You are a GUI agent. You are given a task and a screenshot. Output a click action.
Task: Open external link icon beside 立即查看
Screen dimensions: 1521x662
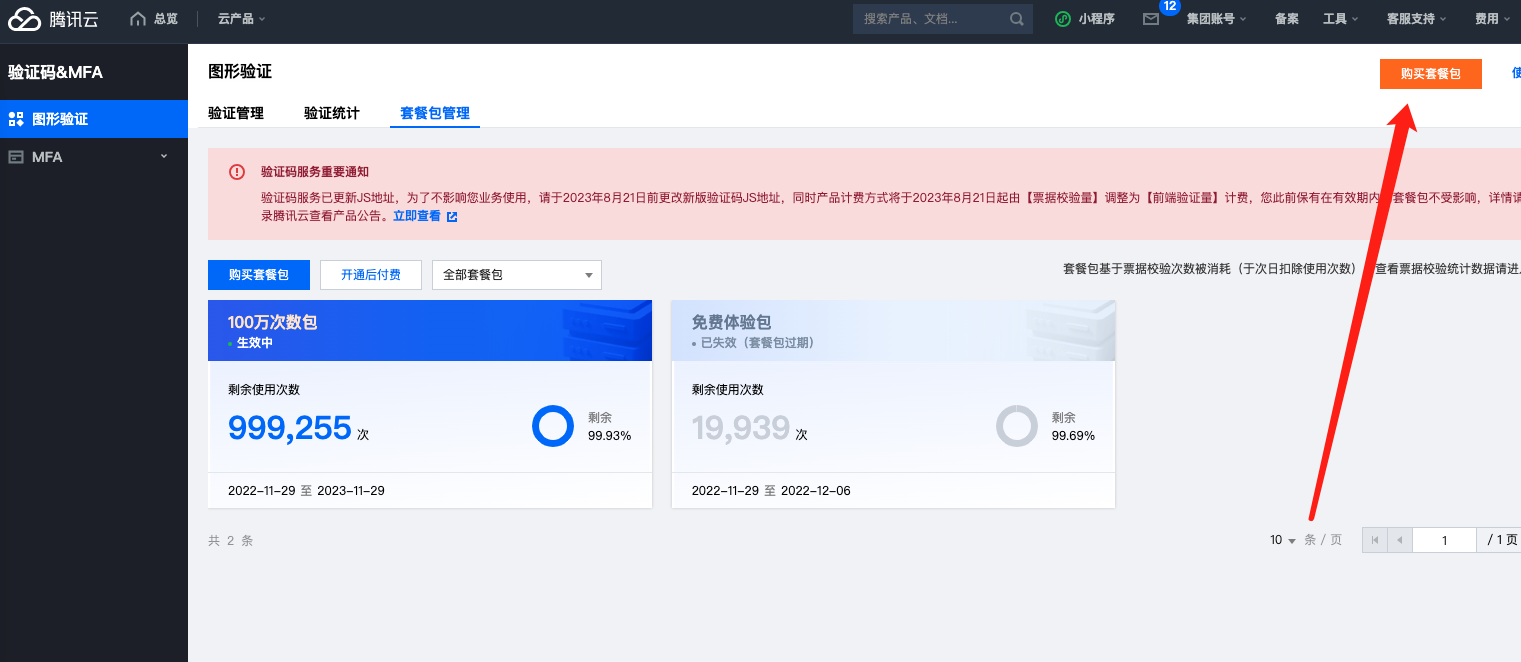click(x=452, y=216)
